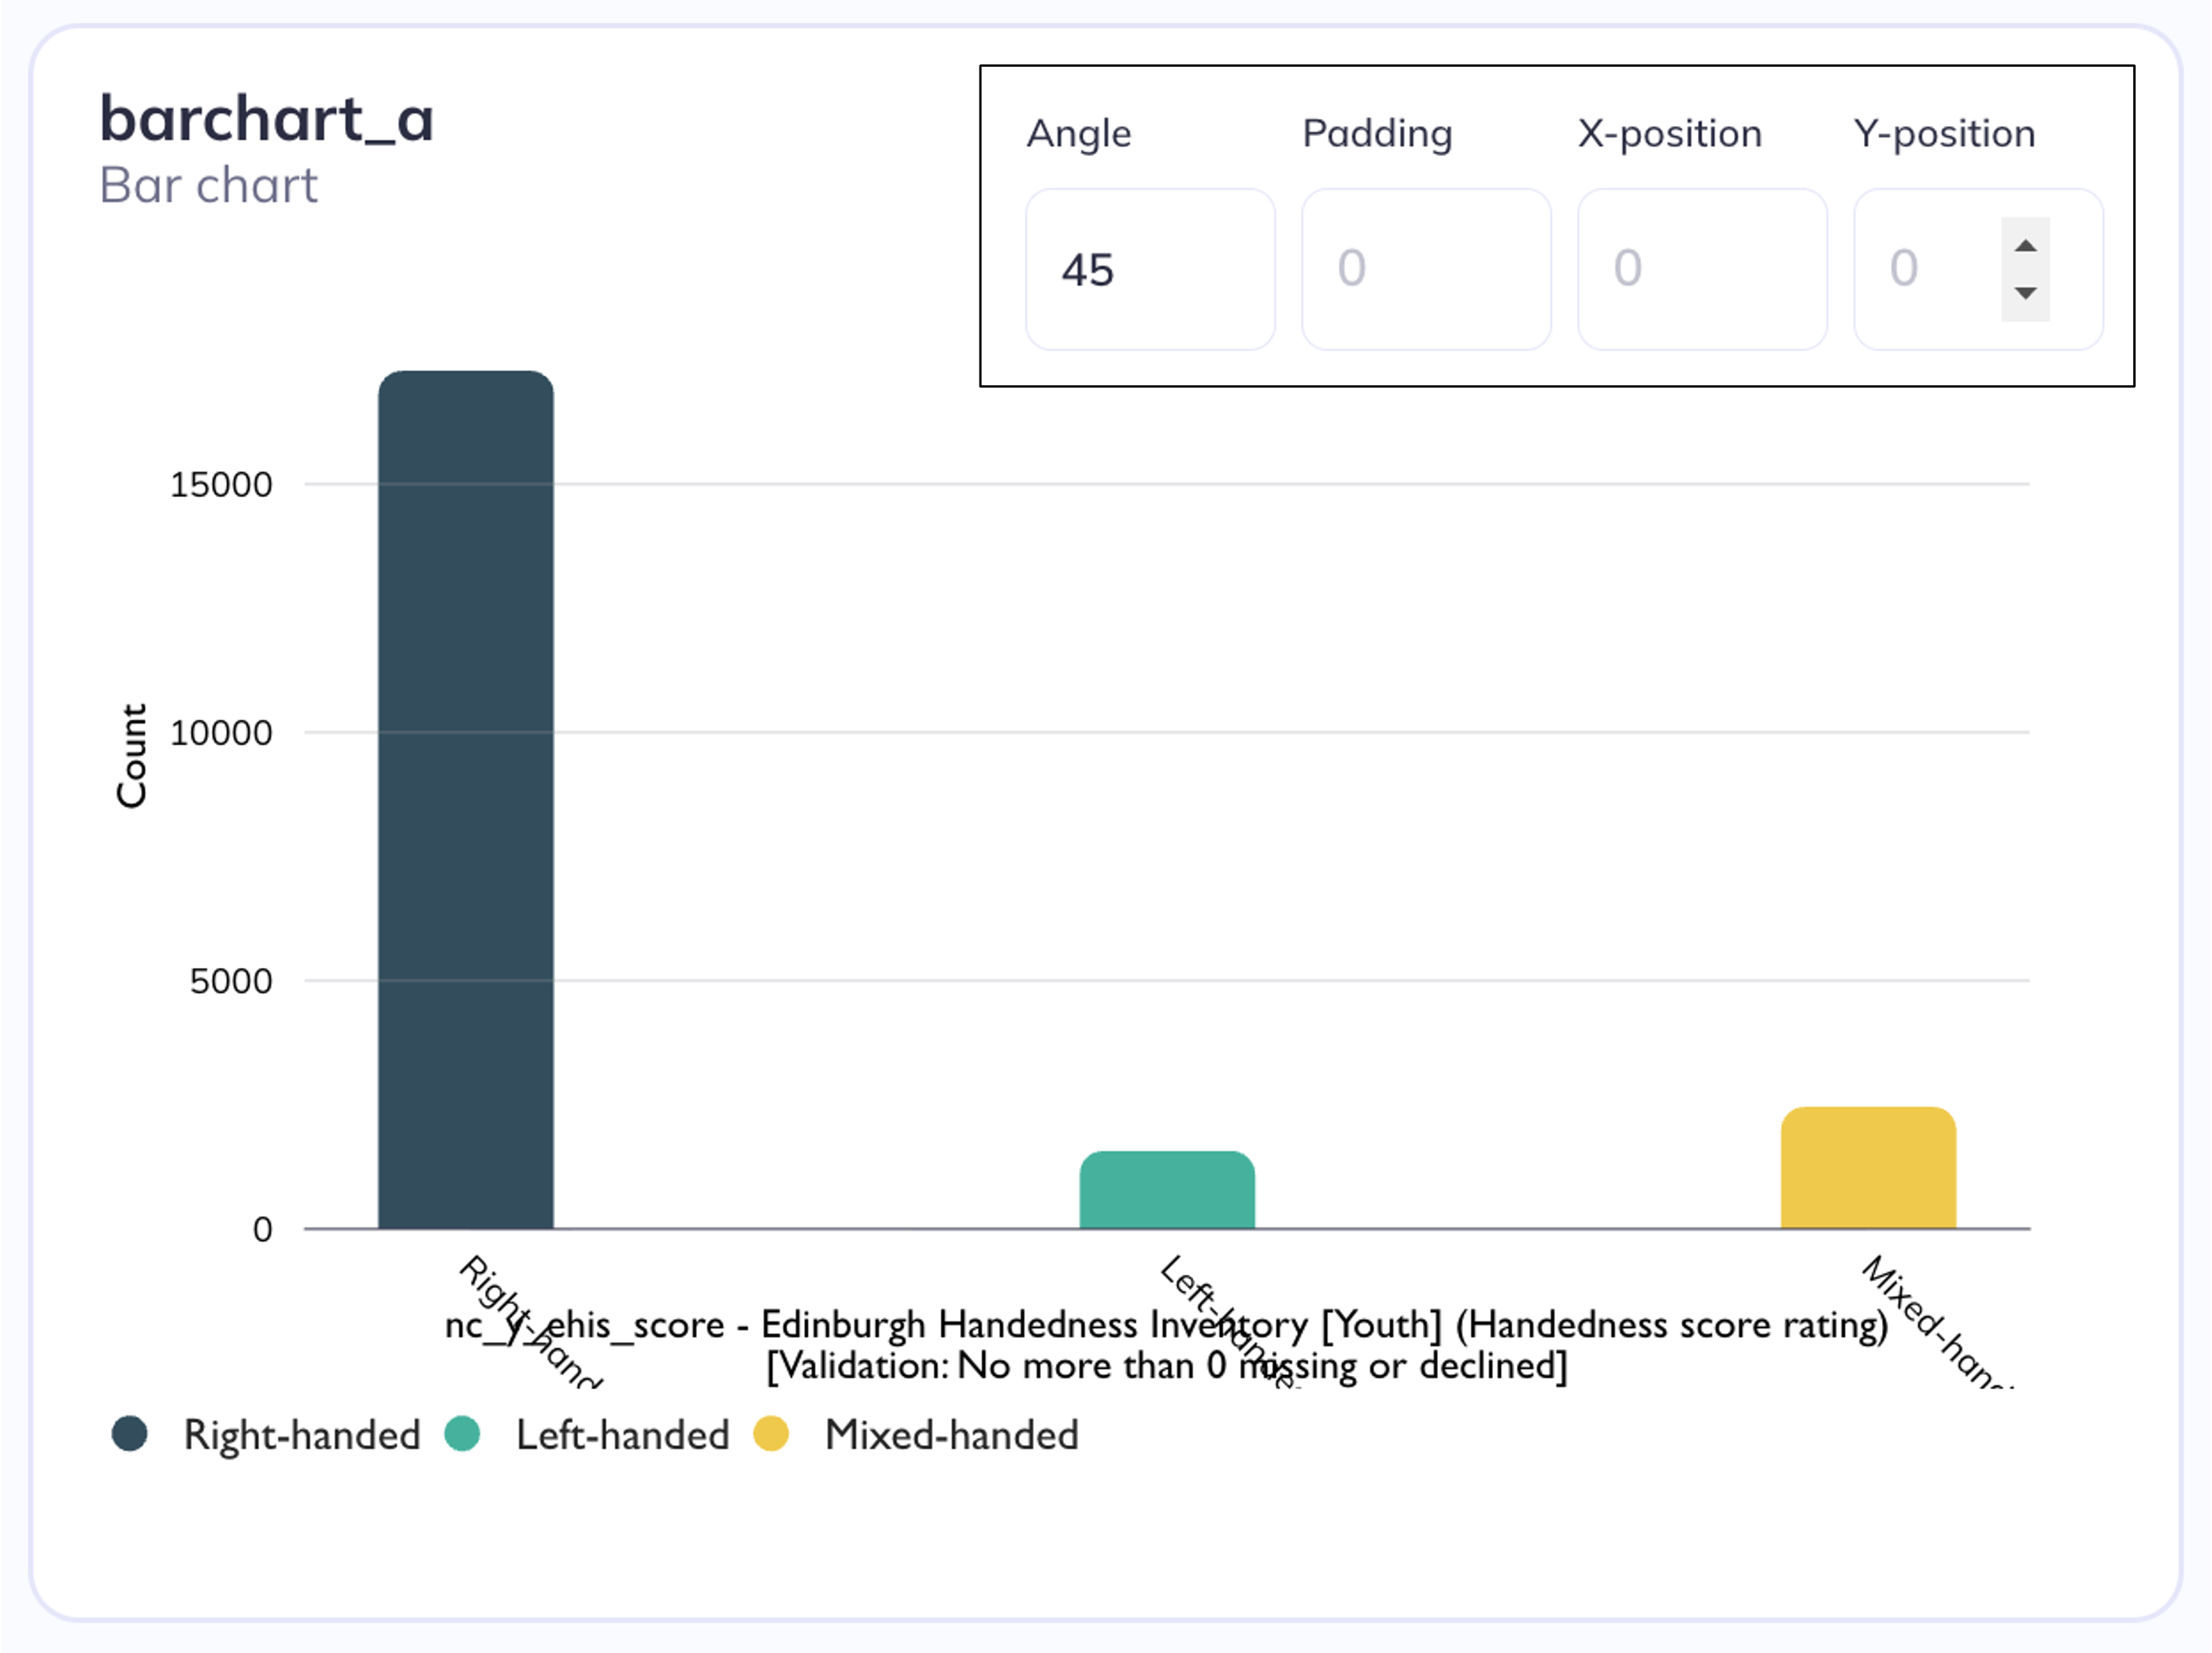
Task: Click the Padding input field
Action: click(x=1426, y=269)
